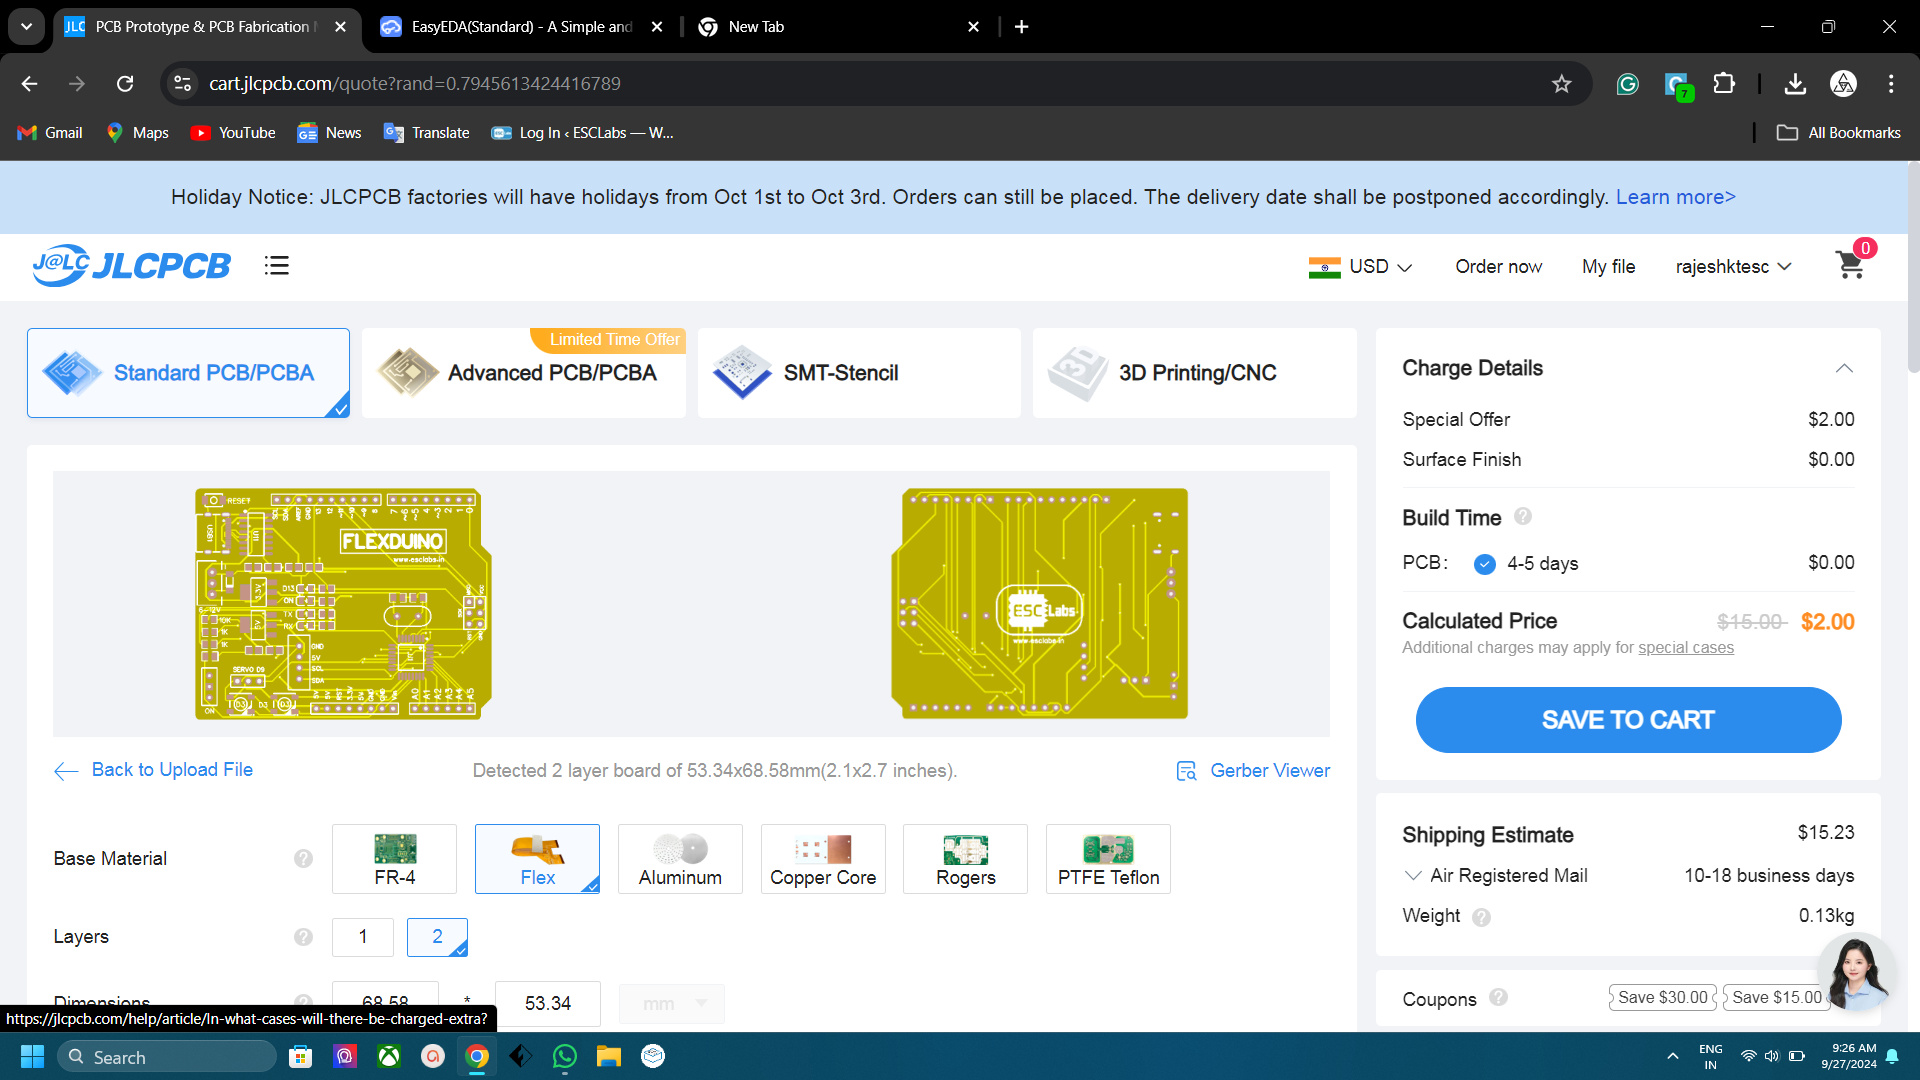Open the Grammarly extension icon
Screen dimensions: 1920x1080
point(1627,84)
